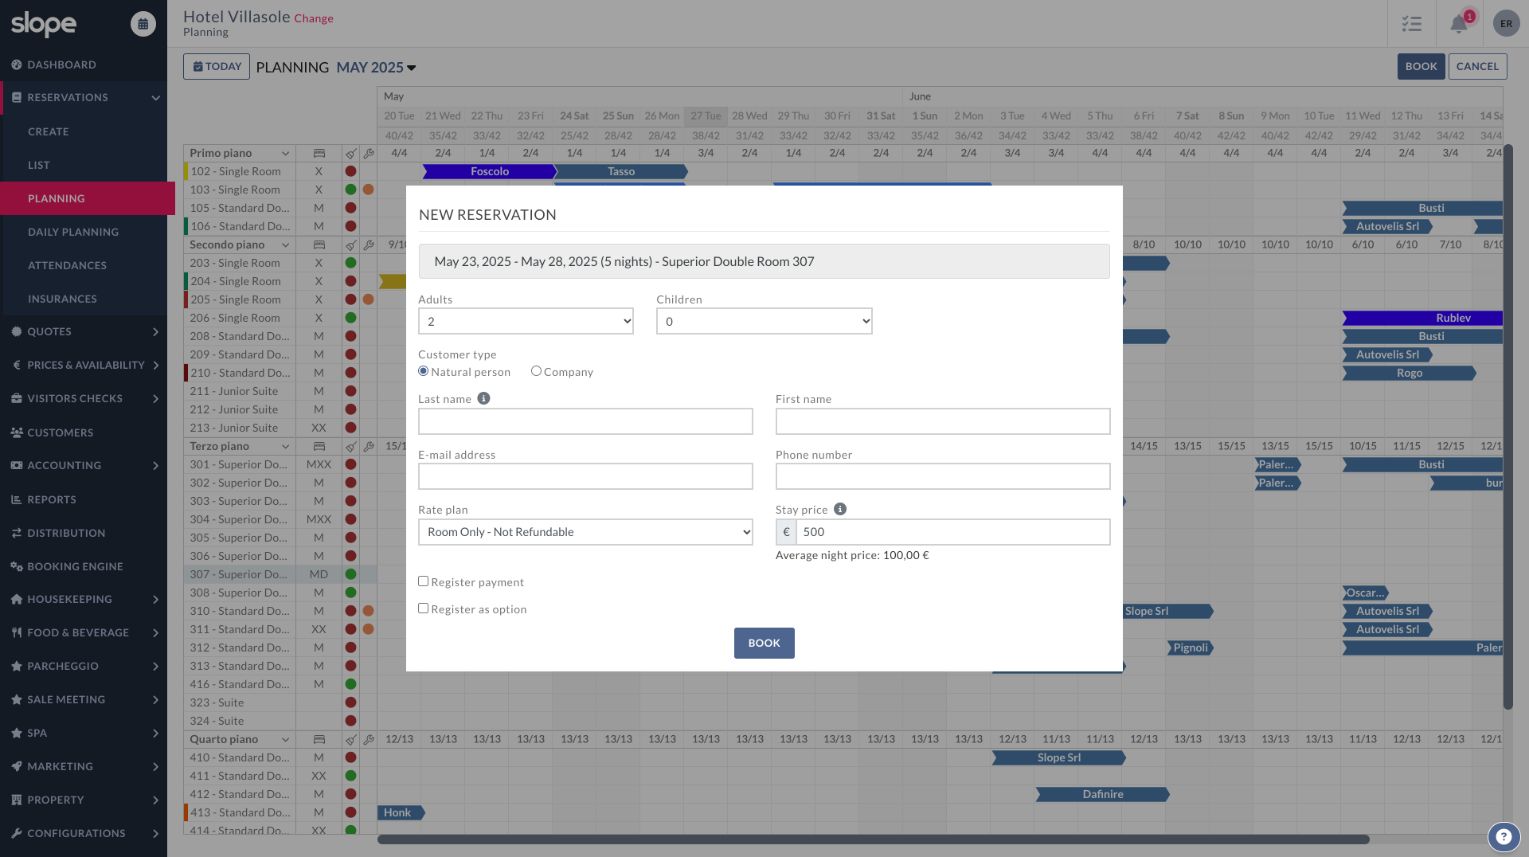1529x857 pixels.
Task: Click the orange status dot for room 103
Action: pyautogui.click(x=368, y=190)
